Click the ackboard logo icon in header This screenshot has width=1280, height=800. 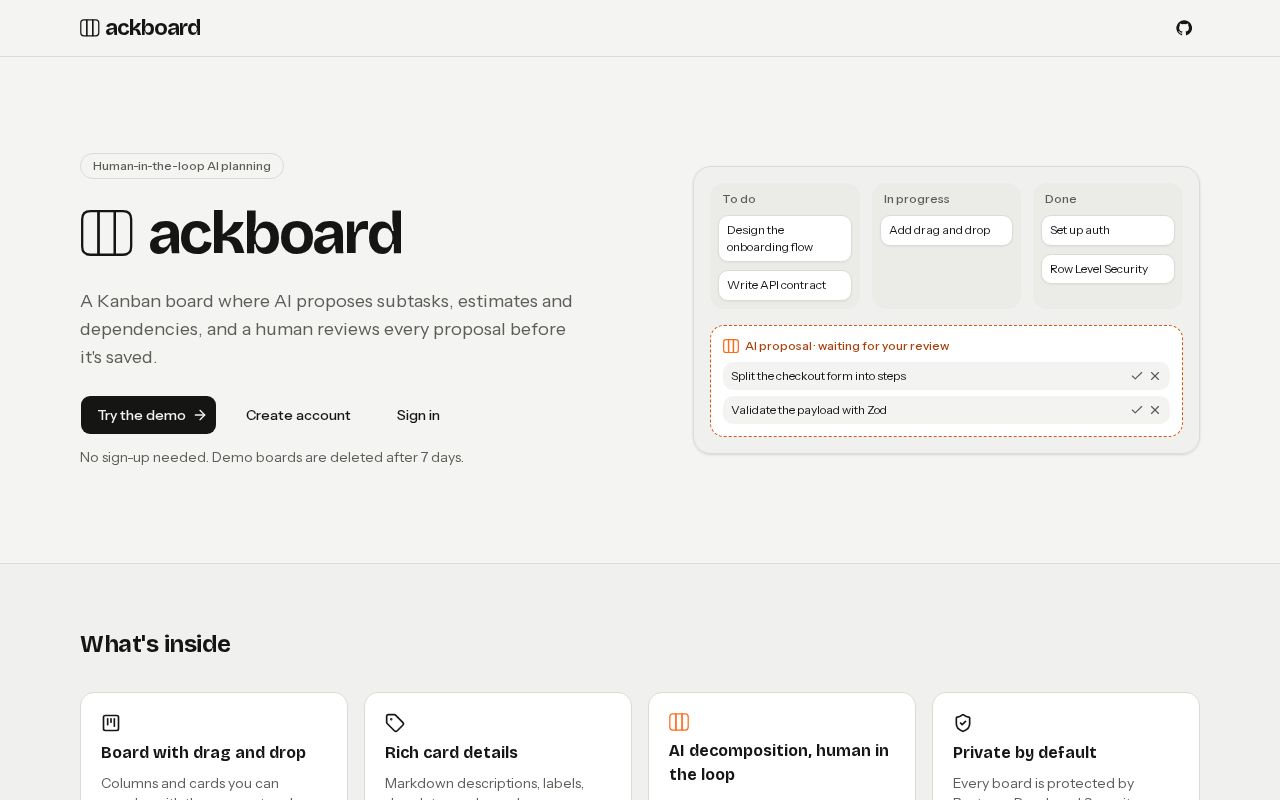click(x=90, y=28)
